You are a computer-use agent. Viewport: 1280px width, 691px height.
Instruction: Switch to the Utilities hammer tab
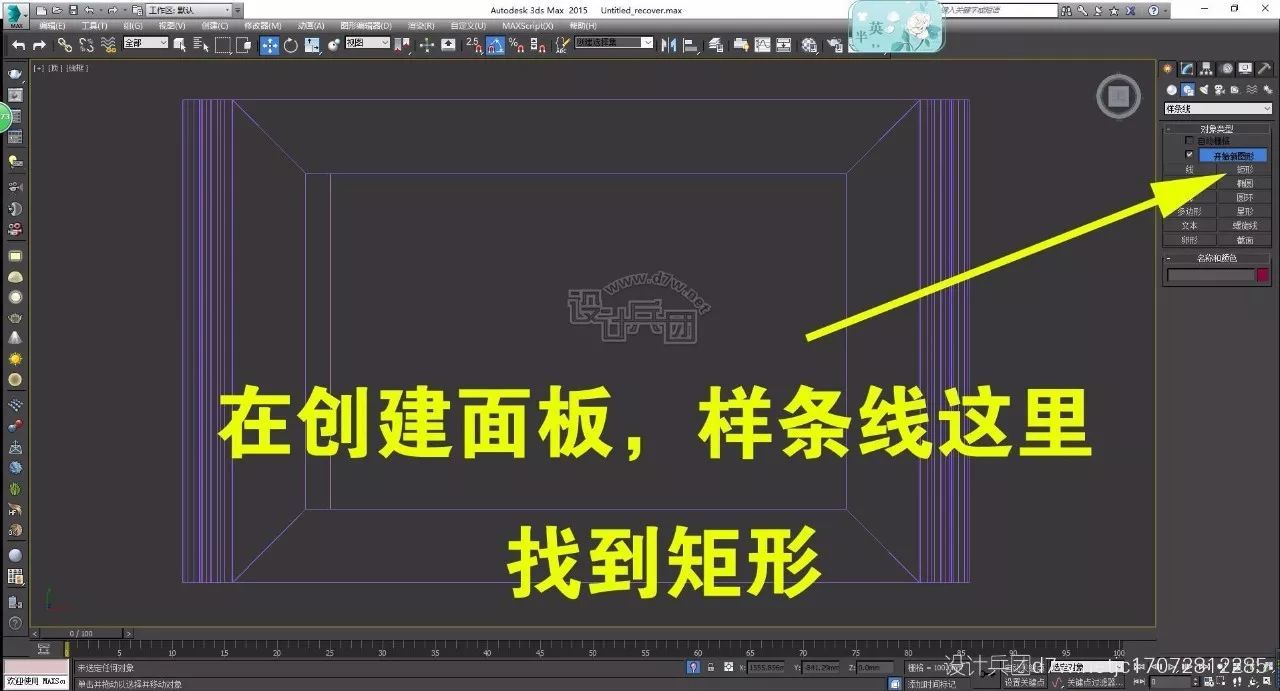point(1265,68)
